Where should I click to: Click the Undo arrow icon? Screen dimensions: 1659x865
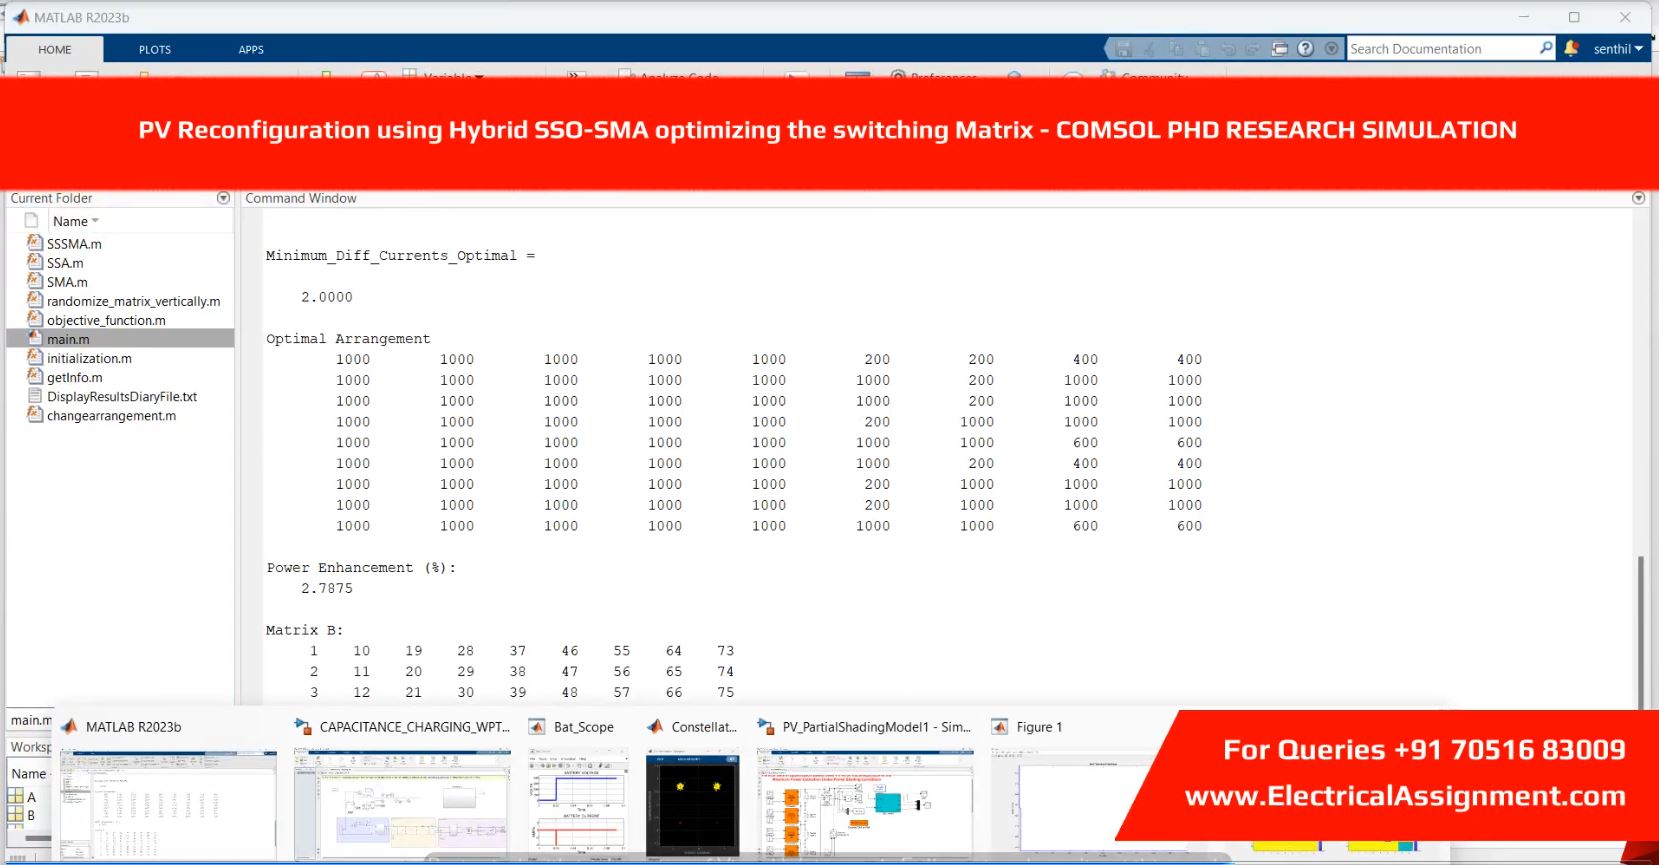(x=1227, y=49)
